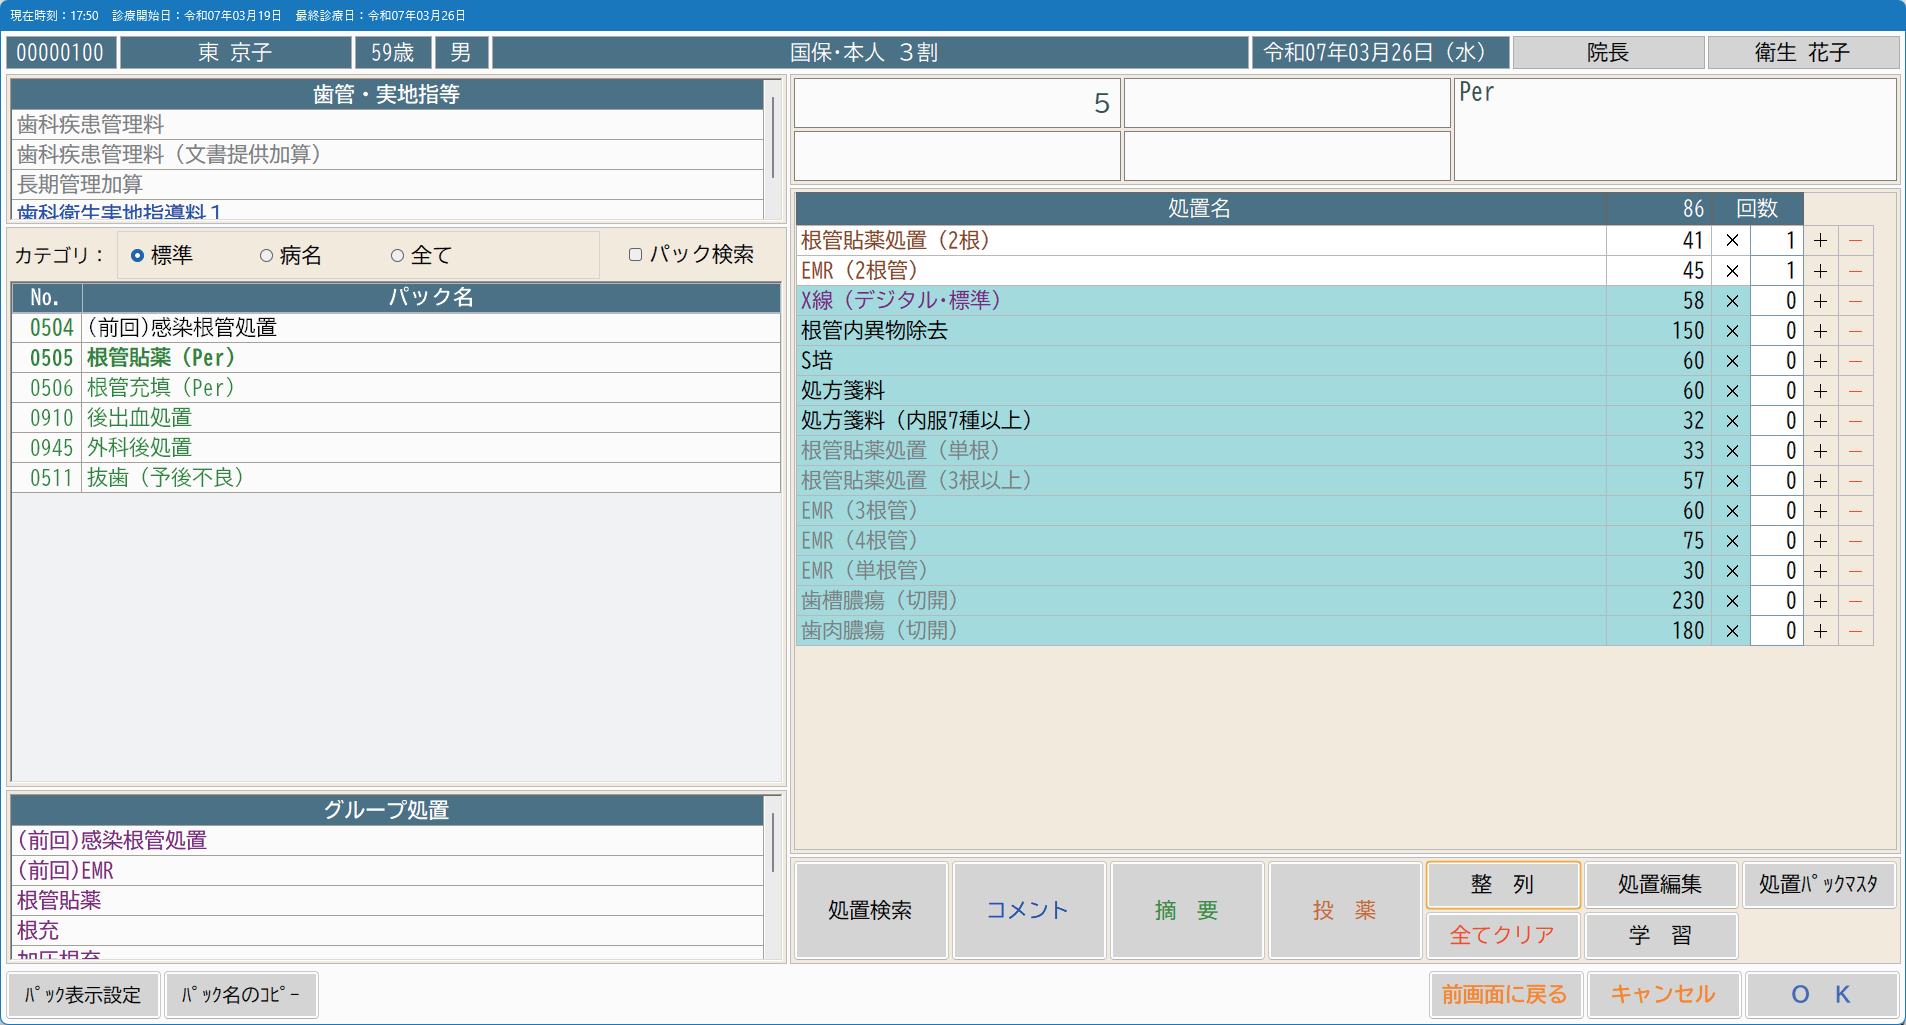Click plus icon on 根管内異物除去 row
The height and width of the screenshot is (1025, 1906).
[x=1820, y=331]
